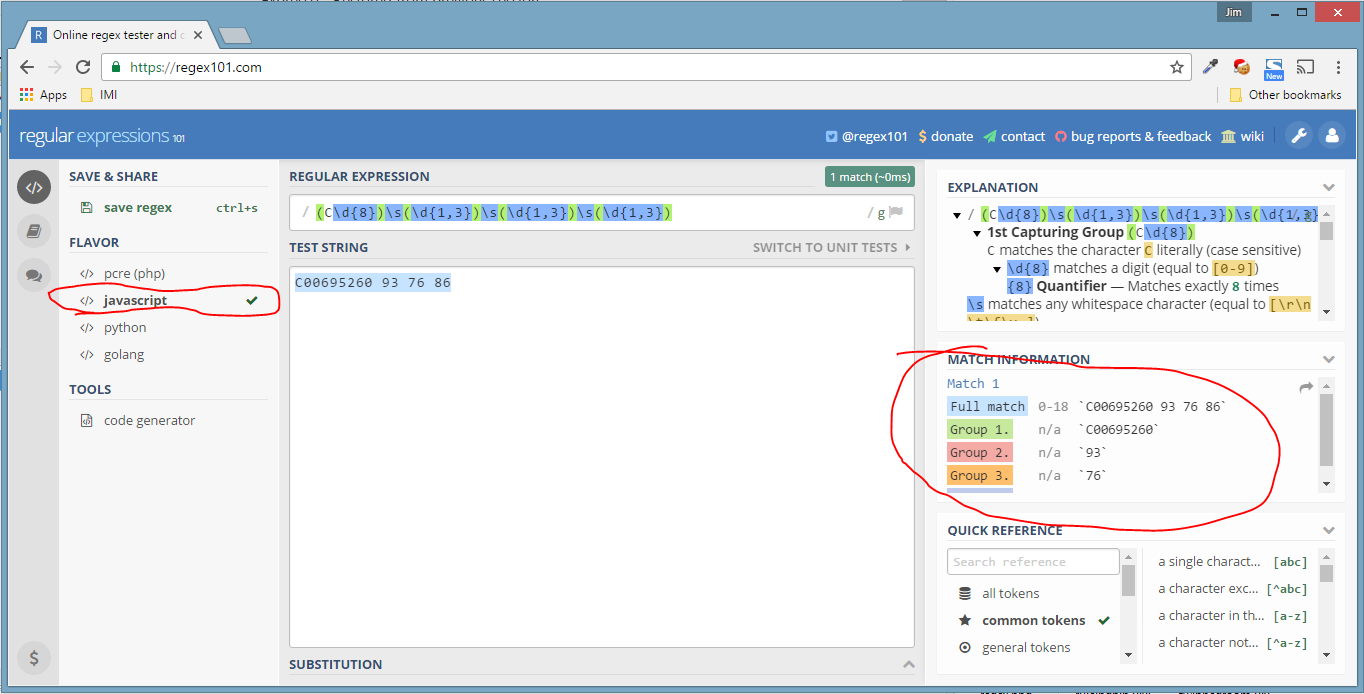Click the Group 2. match label

click(980, 452)
